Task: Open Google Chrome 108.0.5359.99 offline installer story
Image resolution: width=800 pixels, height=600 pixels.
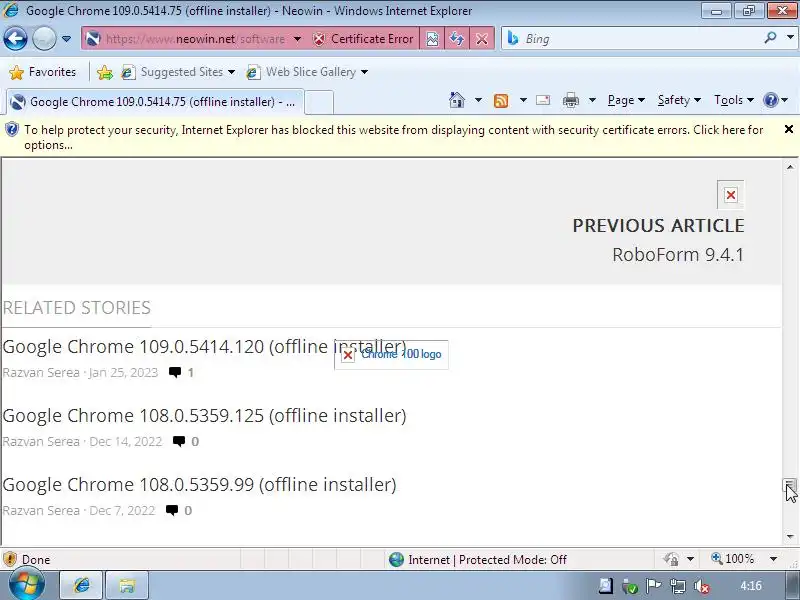Action: click(199, 485)
